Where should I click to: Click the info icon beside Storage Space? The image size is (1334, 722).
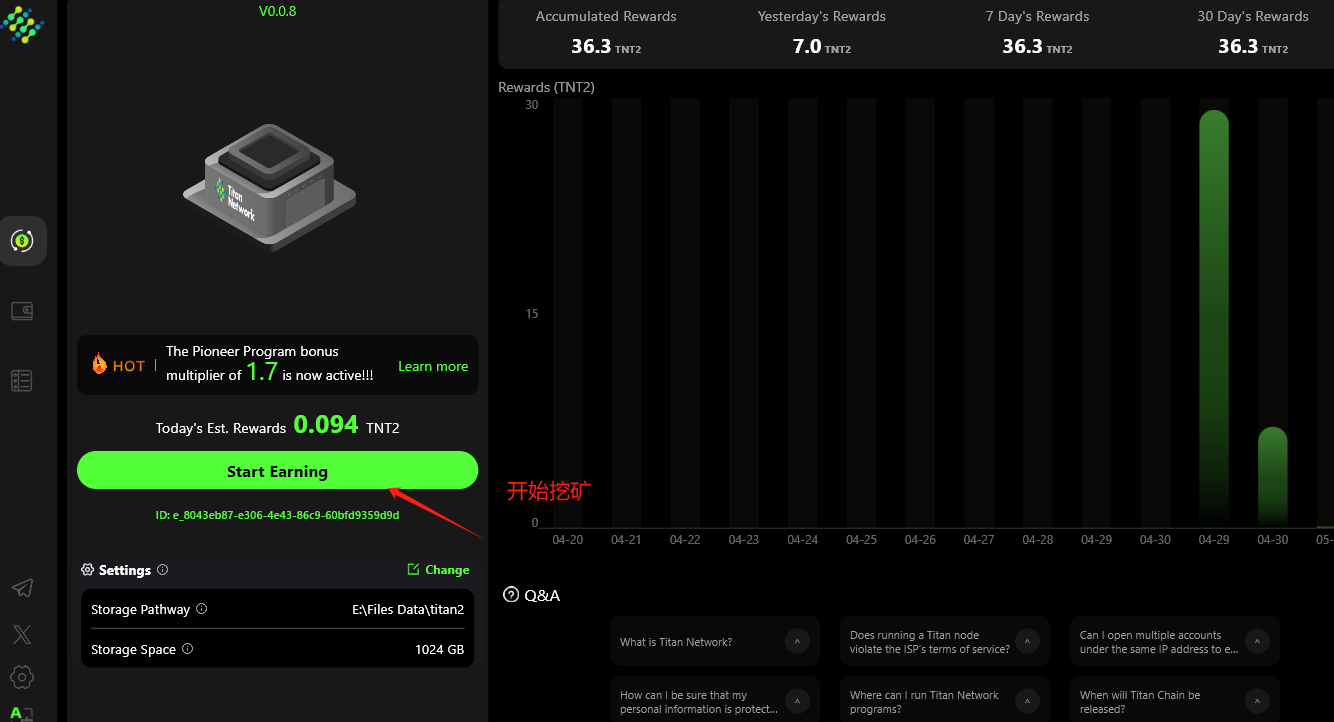188,649
